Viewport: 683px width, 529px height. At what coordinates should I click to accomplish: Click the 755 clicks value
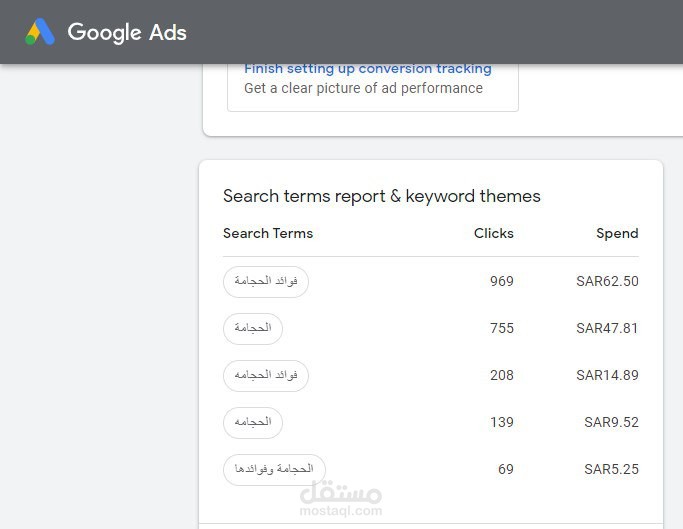coord(501,328)
